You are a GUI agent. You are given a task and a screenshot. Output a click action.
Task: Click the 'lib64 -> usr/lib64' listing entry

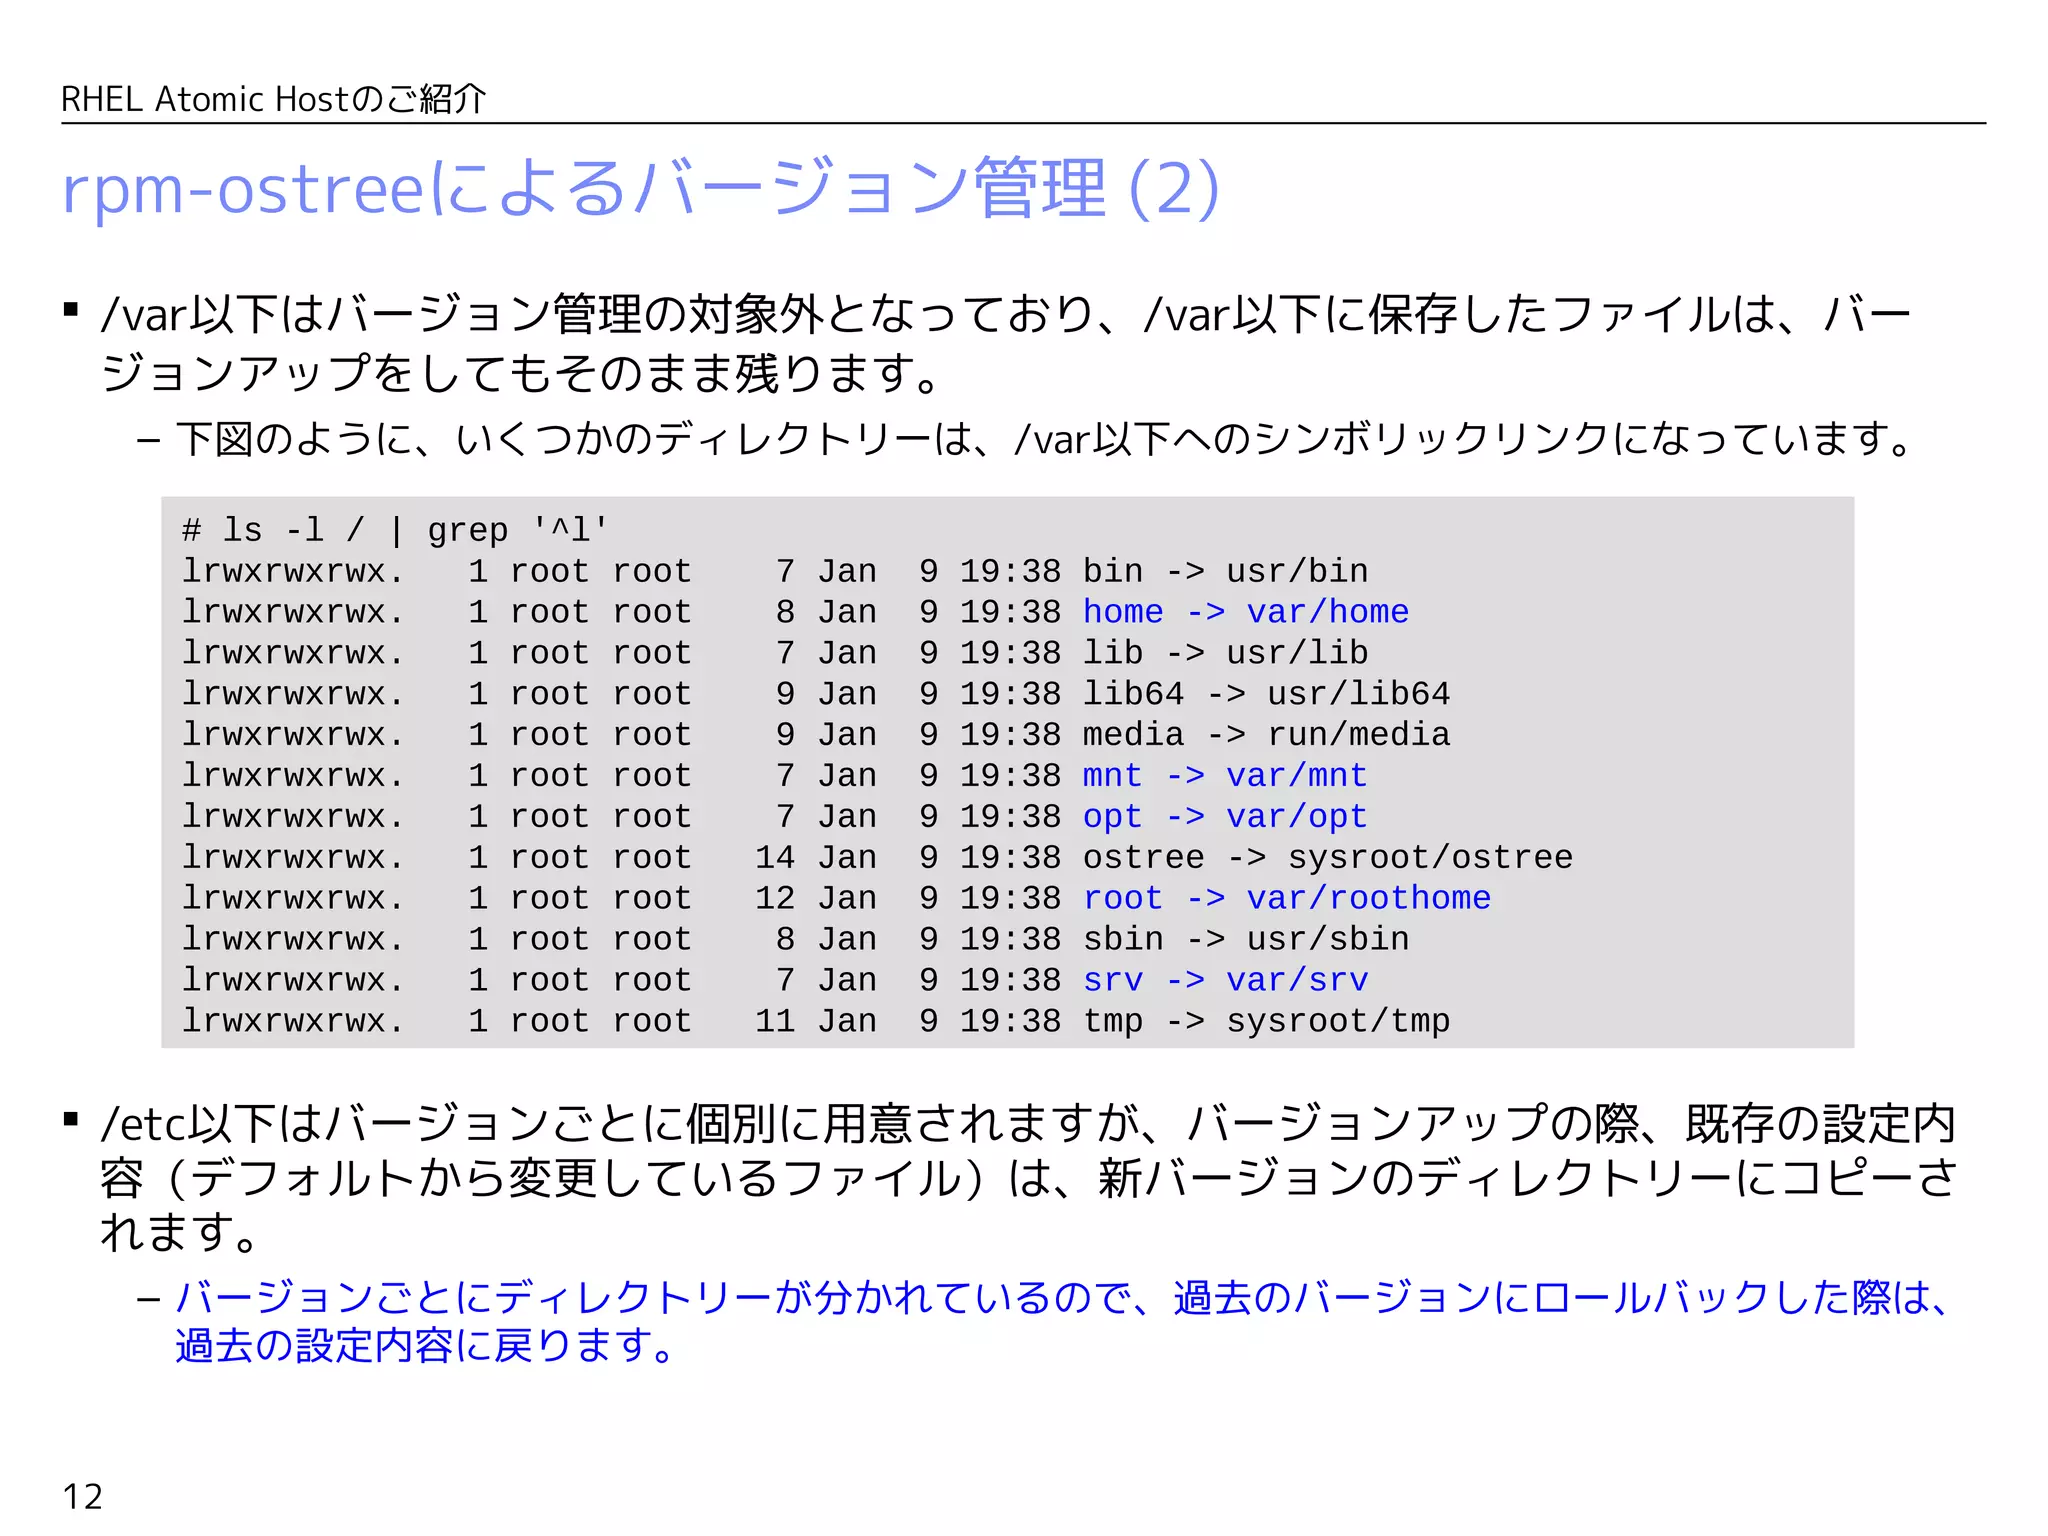(1266, 694)
